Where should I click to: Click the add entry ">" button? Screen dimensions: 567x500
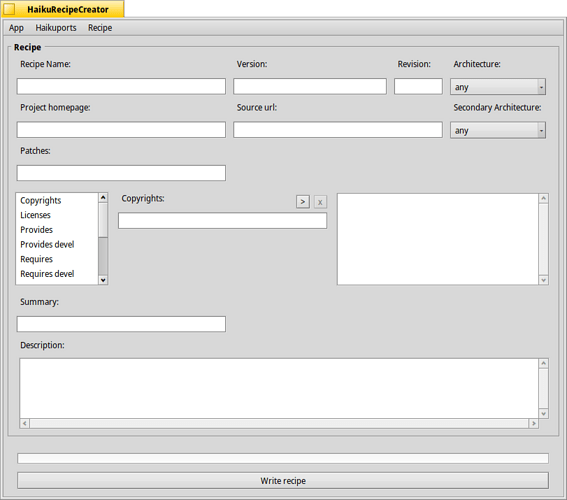(x=303, y=202)
